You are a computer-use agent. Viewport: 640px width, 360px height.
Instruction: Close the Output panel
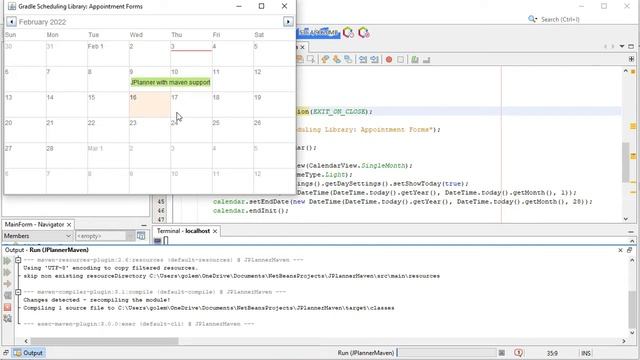tap(620, 250)
